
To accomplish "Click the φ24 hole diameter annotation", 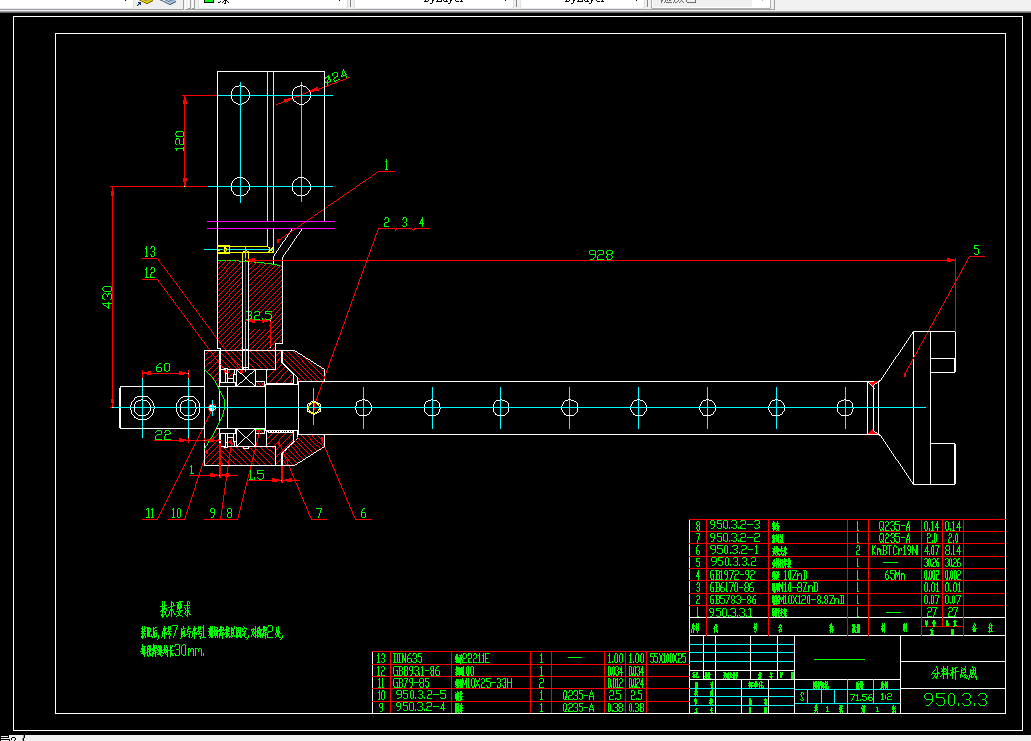I will pyautogui.click(x=336, y=78).
